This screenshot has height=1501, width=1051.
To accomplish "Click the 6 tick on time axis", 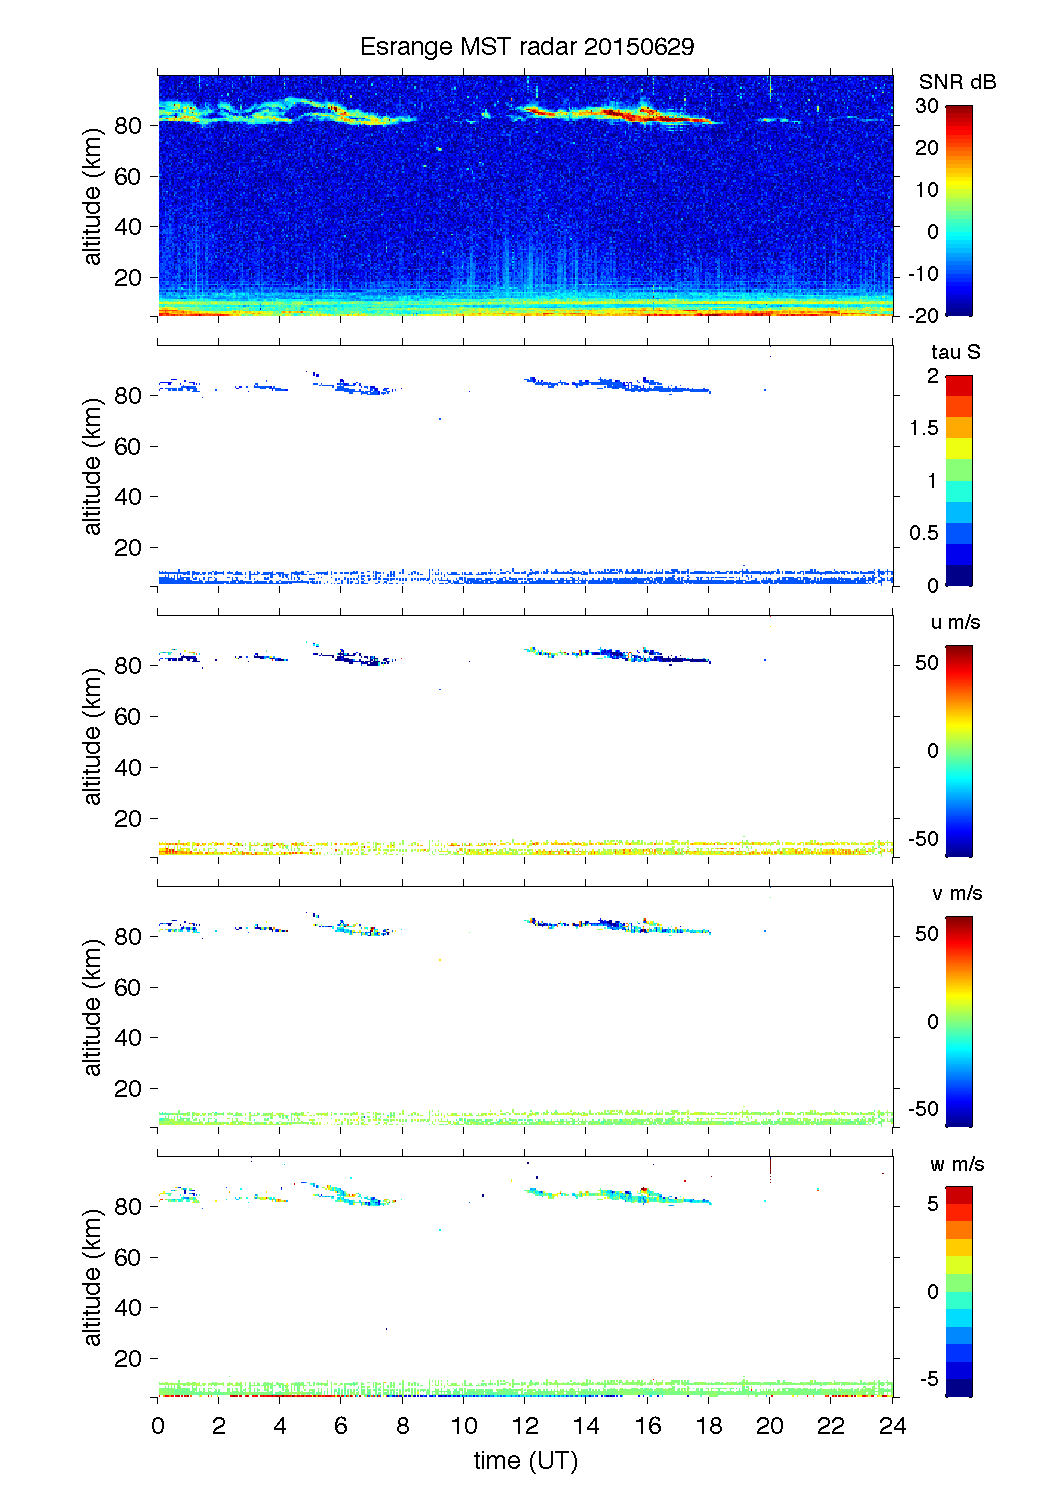I will tap(341, 1426).
